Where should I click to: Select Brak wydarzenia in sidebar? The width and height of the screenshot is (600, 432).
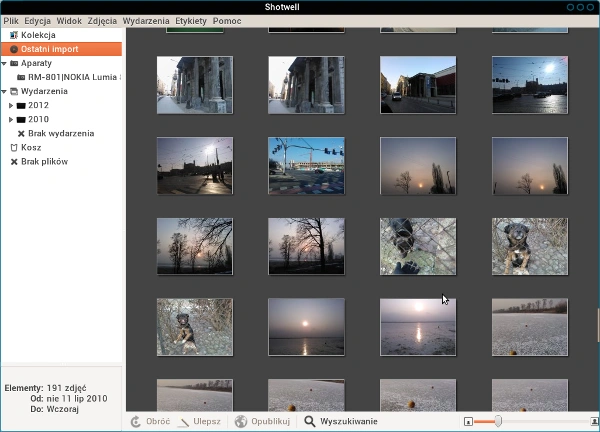click(x=56, y=134)
